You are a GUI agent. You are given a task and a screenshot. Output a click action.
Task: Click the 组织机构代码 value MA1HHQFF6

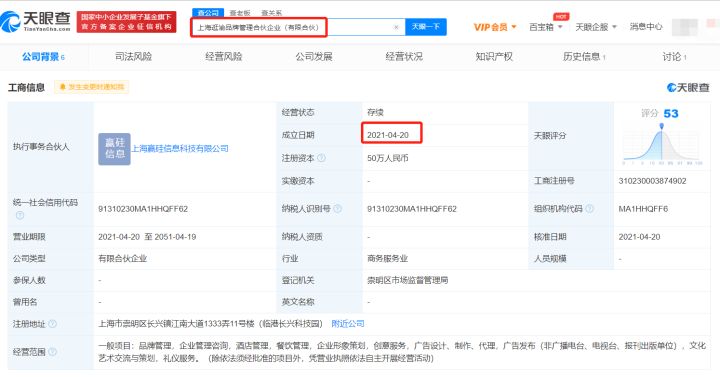tap(643, 209)
